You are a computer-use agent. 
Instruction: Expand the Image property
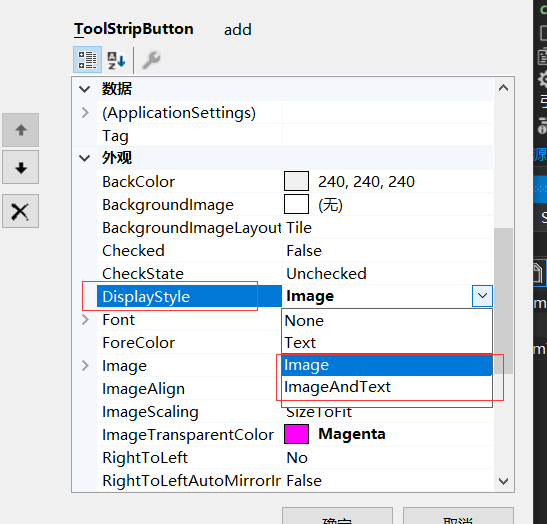tap(85, 366)
